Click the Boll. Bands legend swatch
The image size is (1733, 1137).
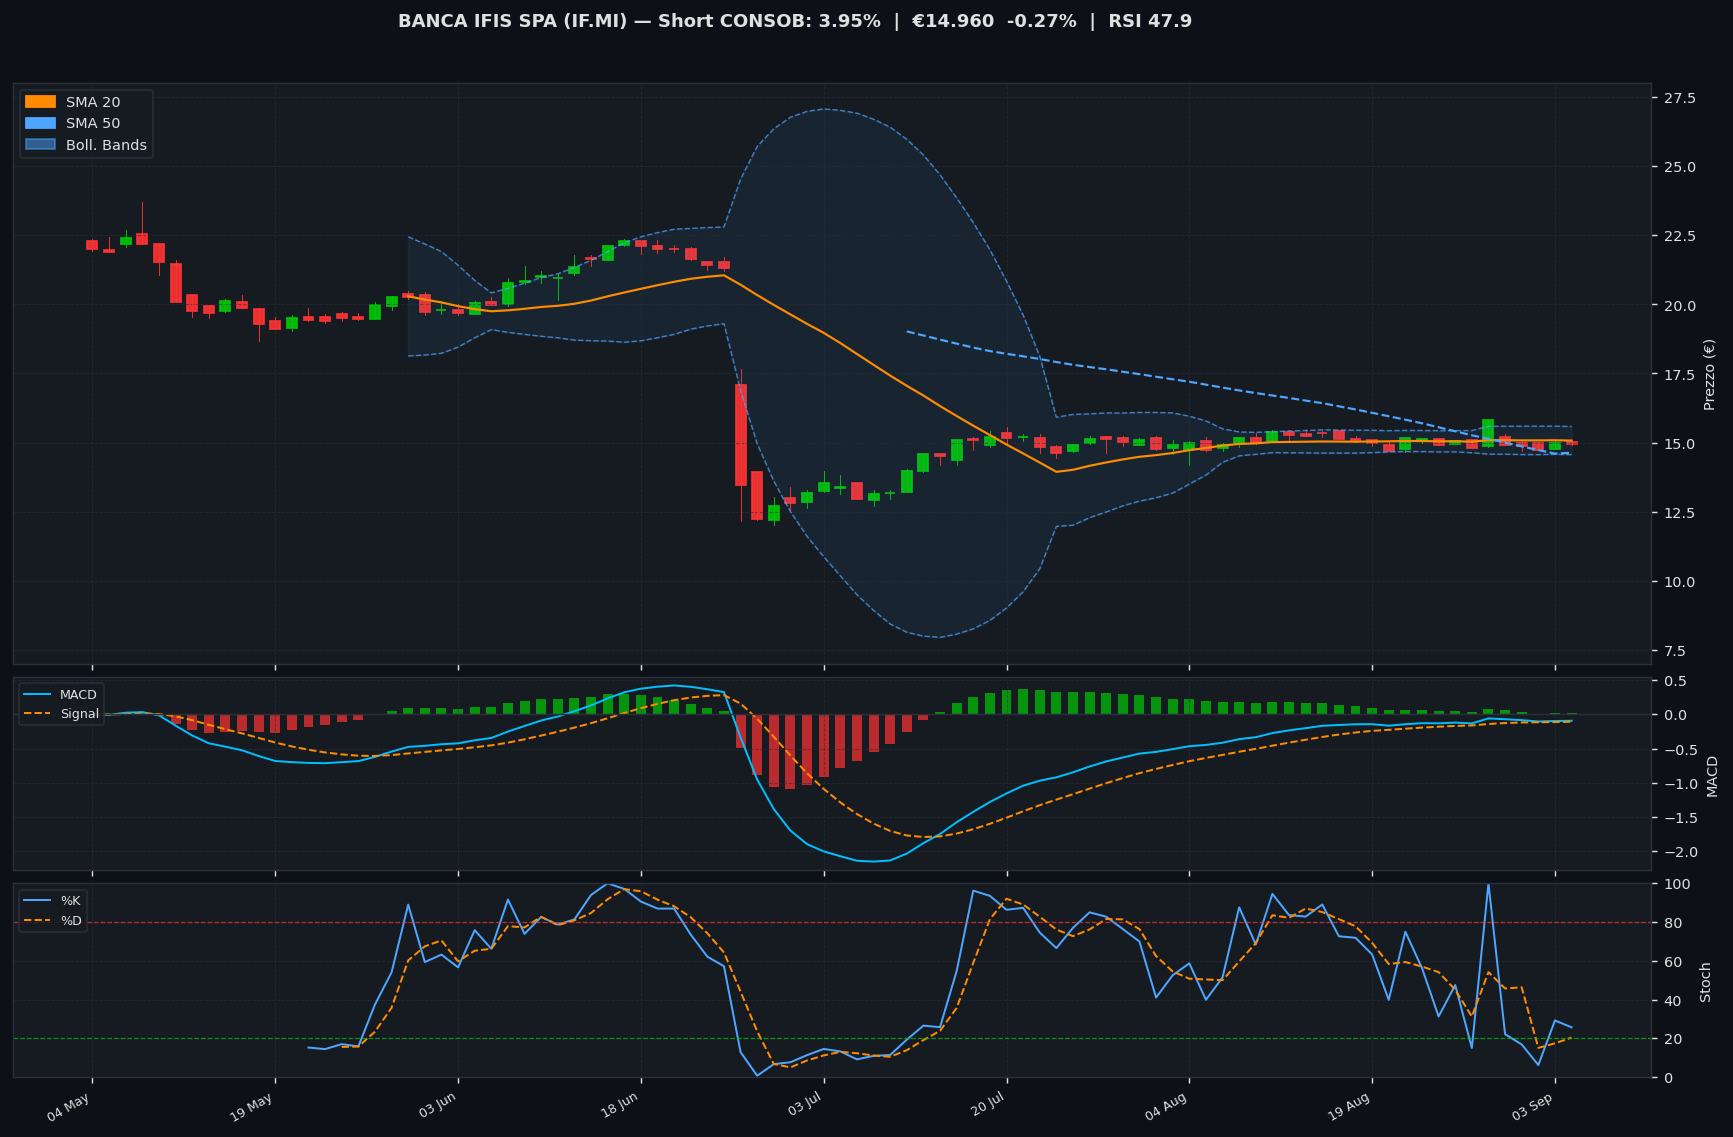tap(40, 145)
